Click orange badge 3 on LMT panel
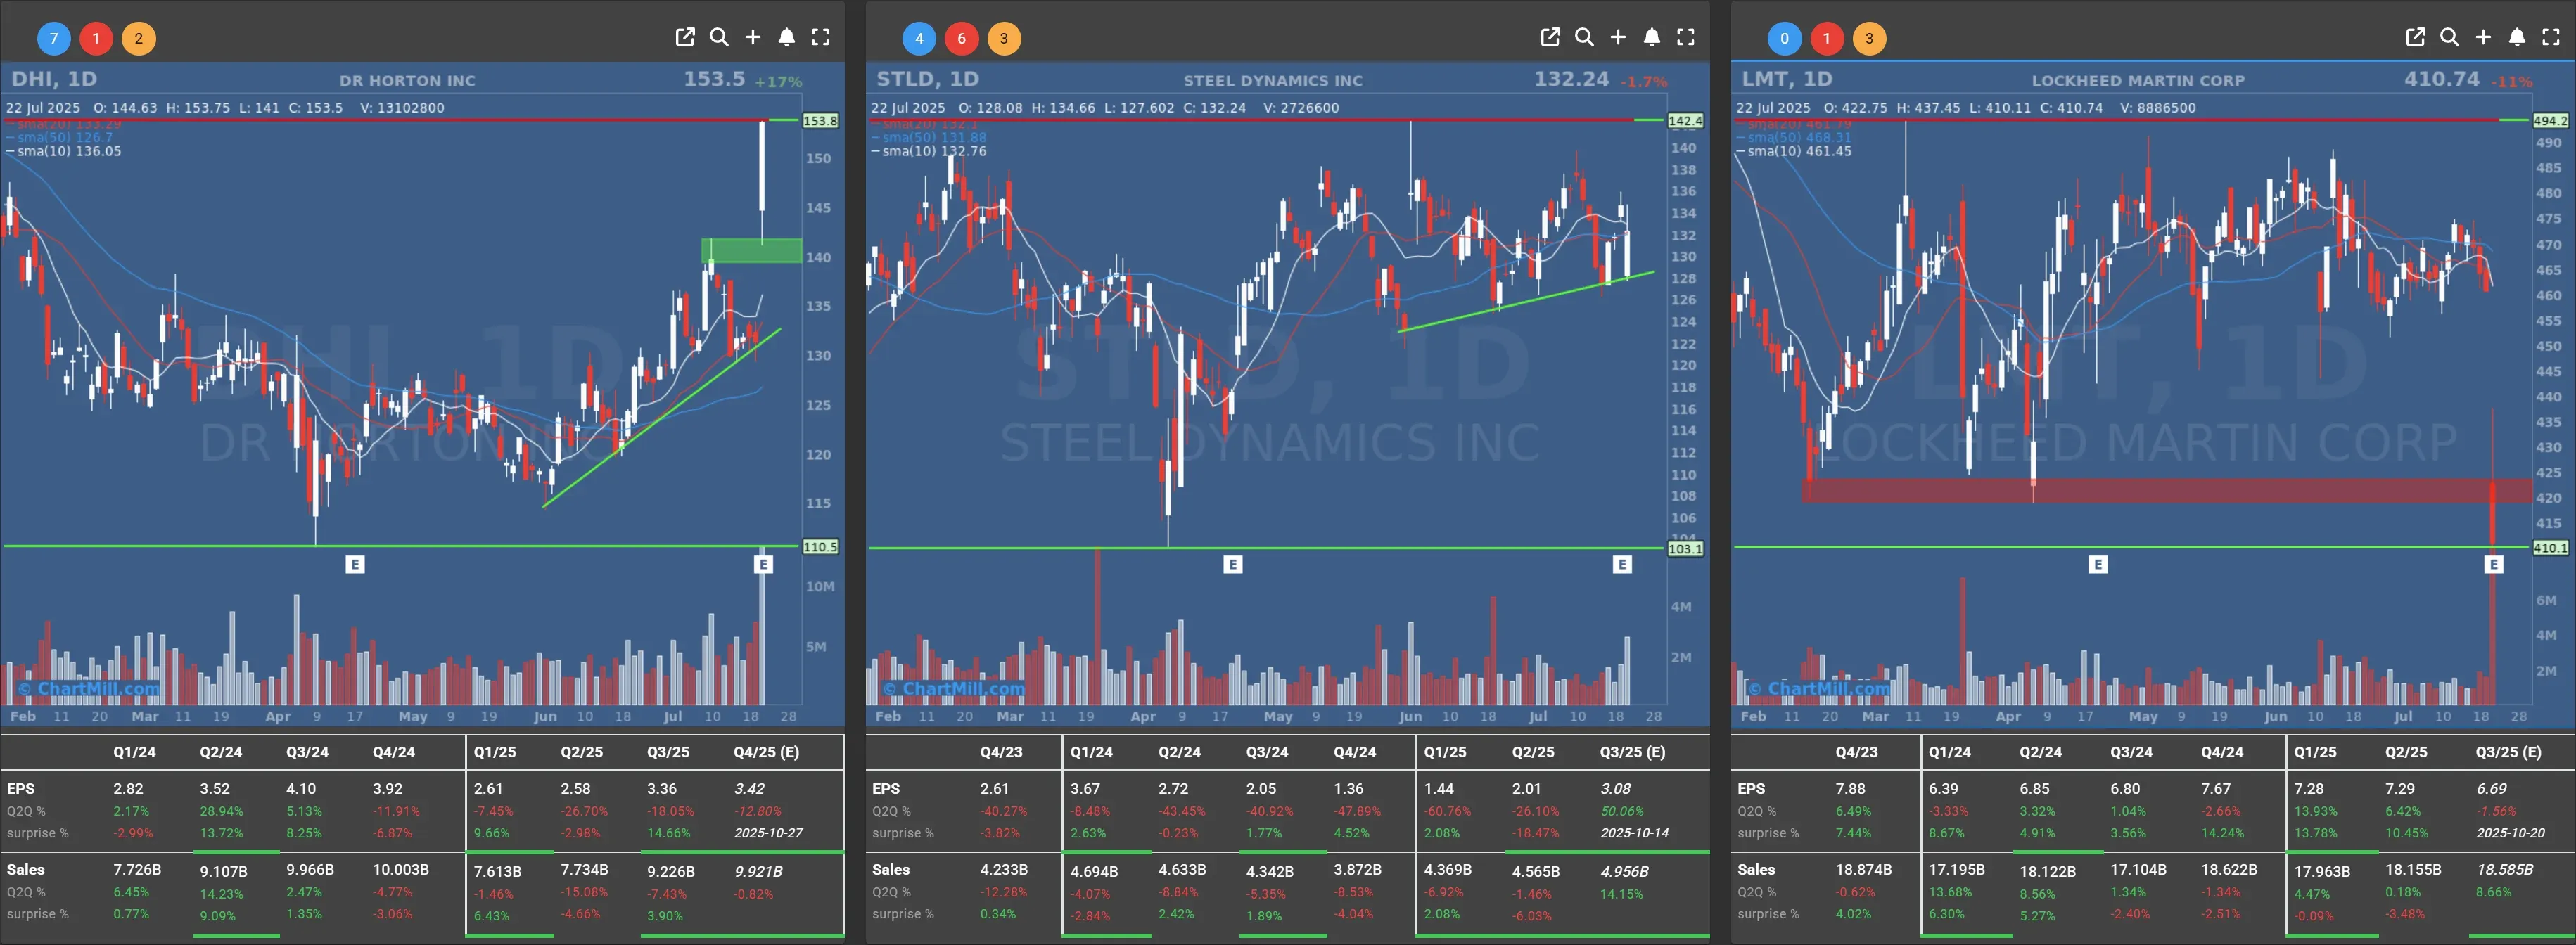 (x=1869, y=39)
